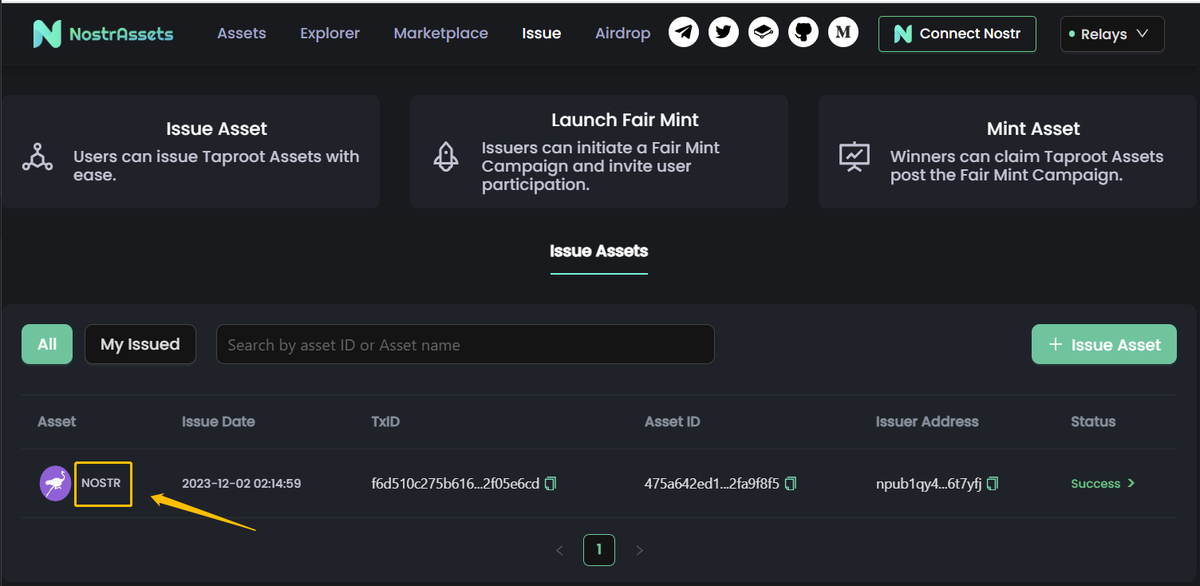Click the Asset column header

(x=57, y=422)
